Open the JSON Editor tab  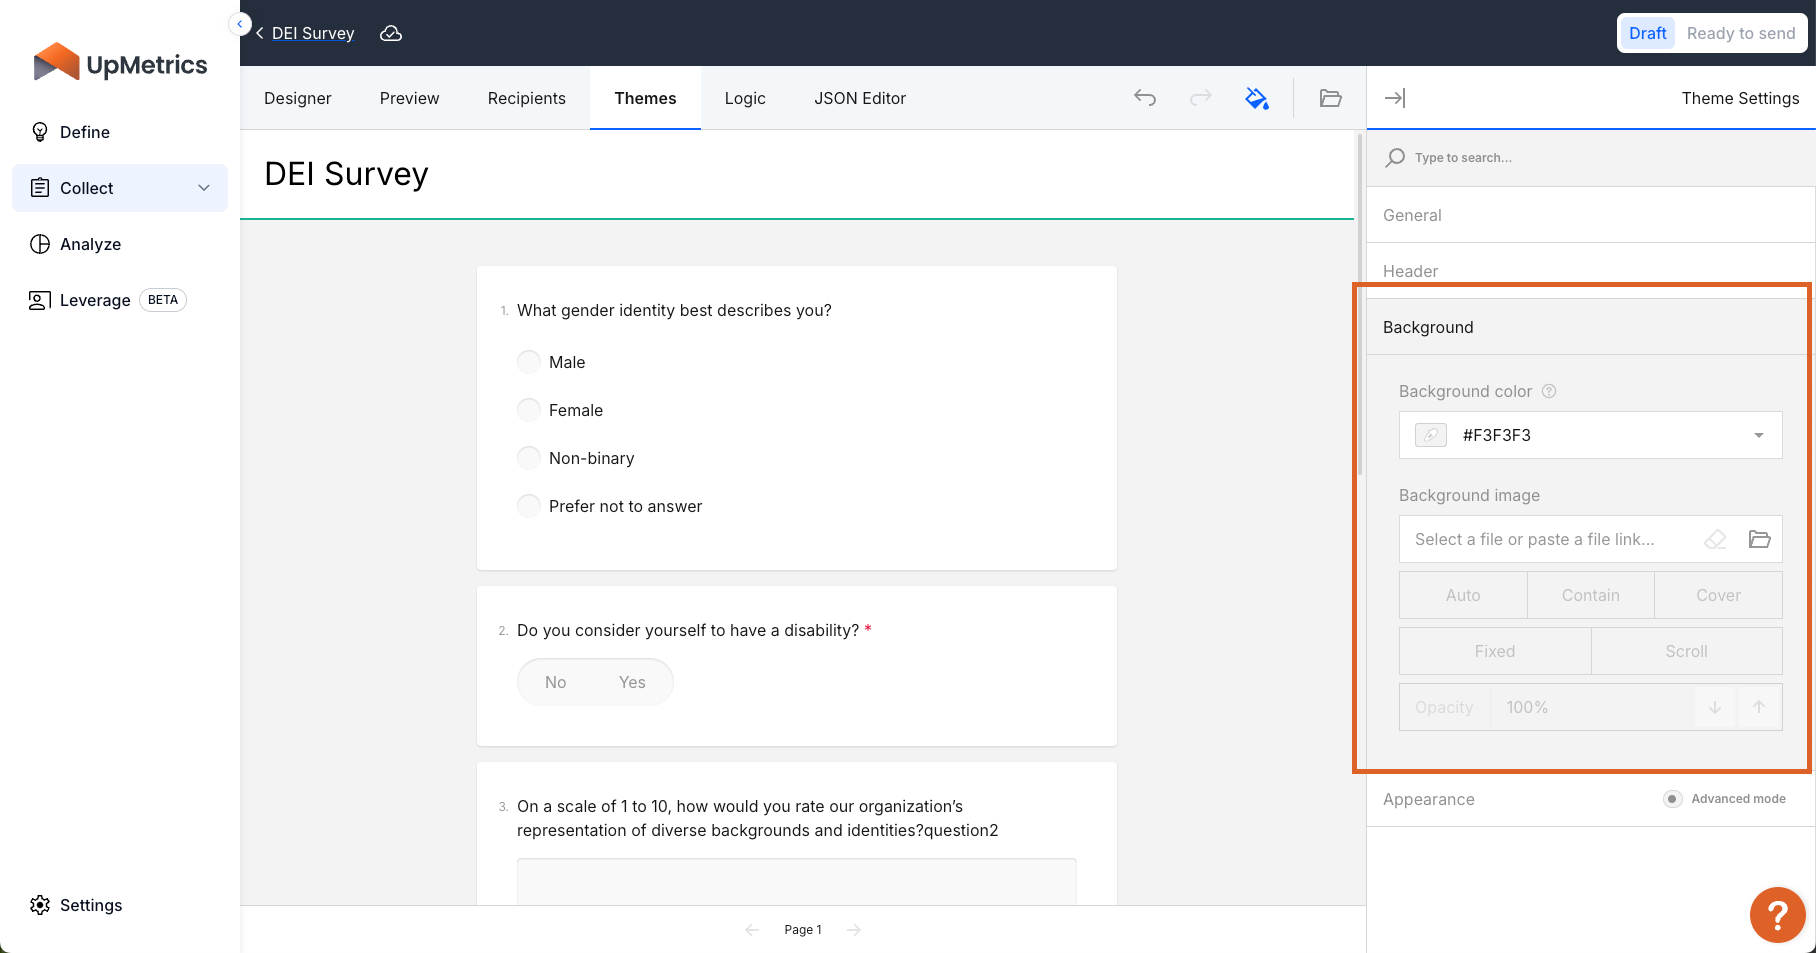(x=859, y=98)
